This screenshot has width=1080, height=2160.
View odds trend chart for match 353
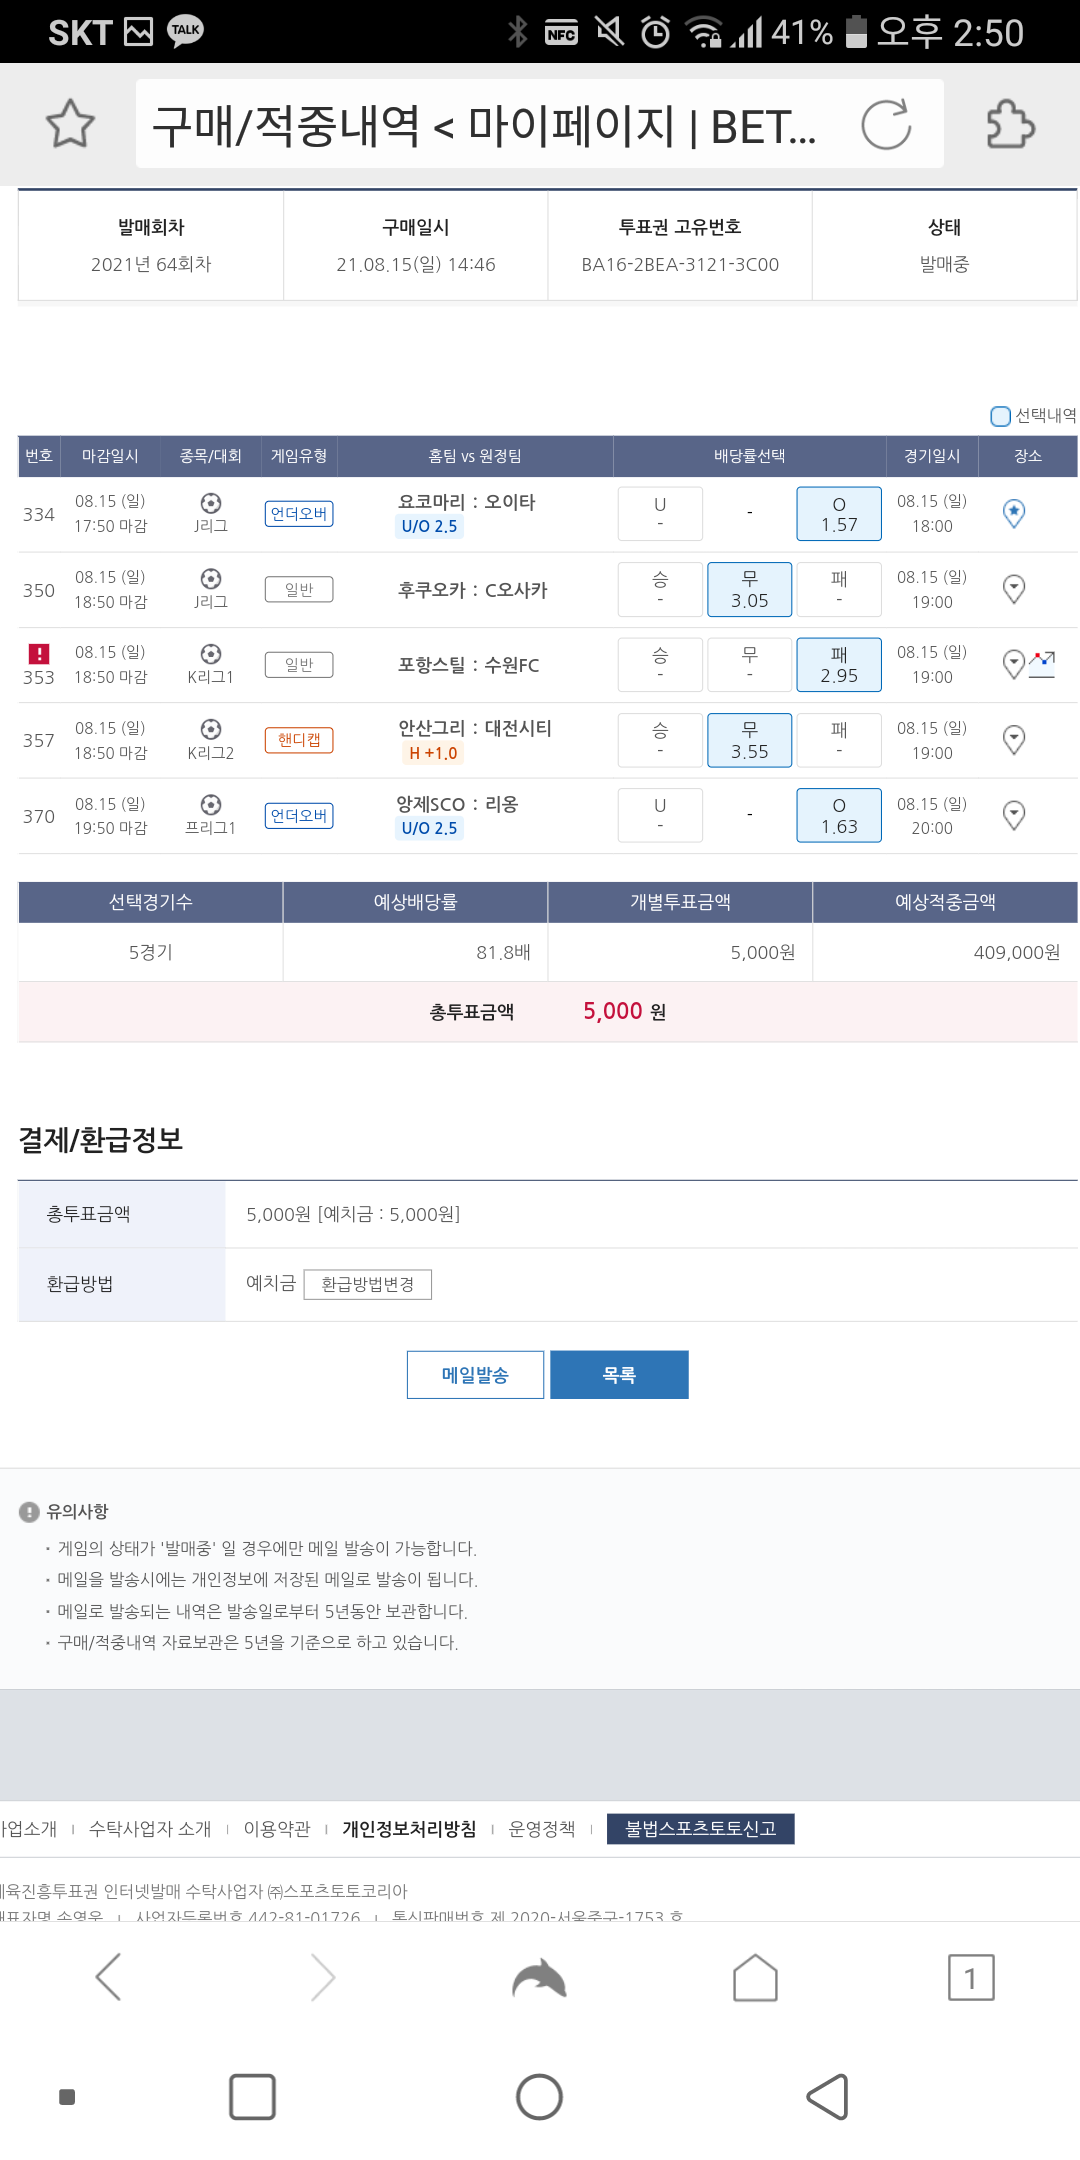pyautogui.click(x=1042, y=664)
